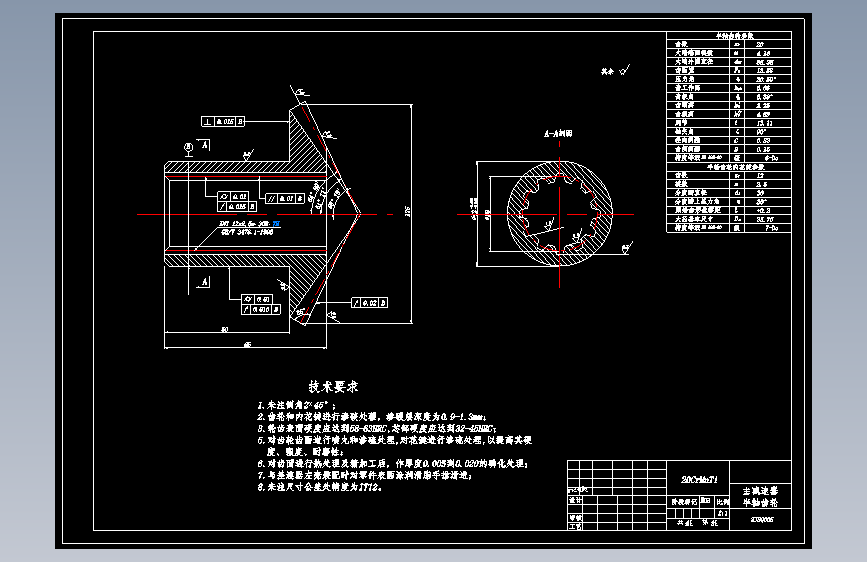Click the 工艺 cell in the title block
Image resolution: width=867 pixels, height=562 pixels.
point(575,527)
